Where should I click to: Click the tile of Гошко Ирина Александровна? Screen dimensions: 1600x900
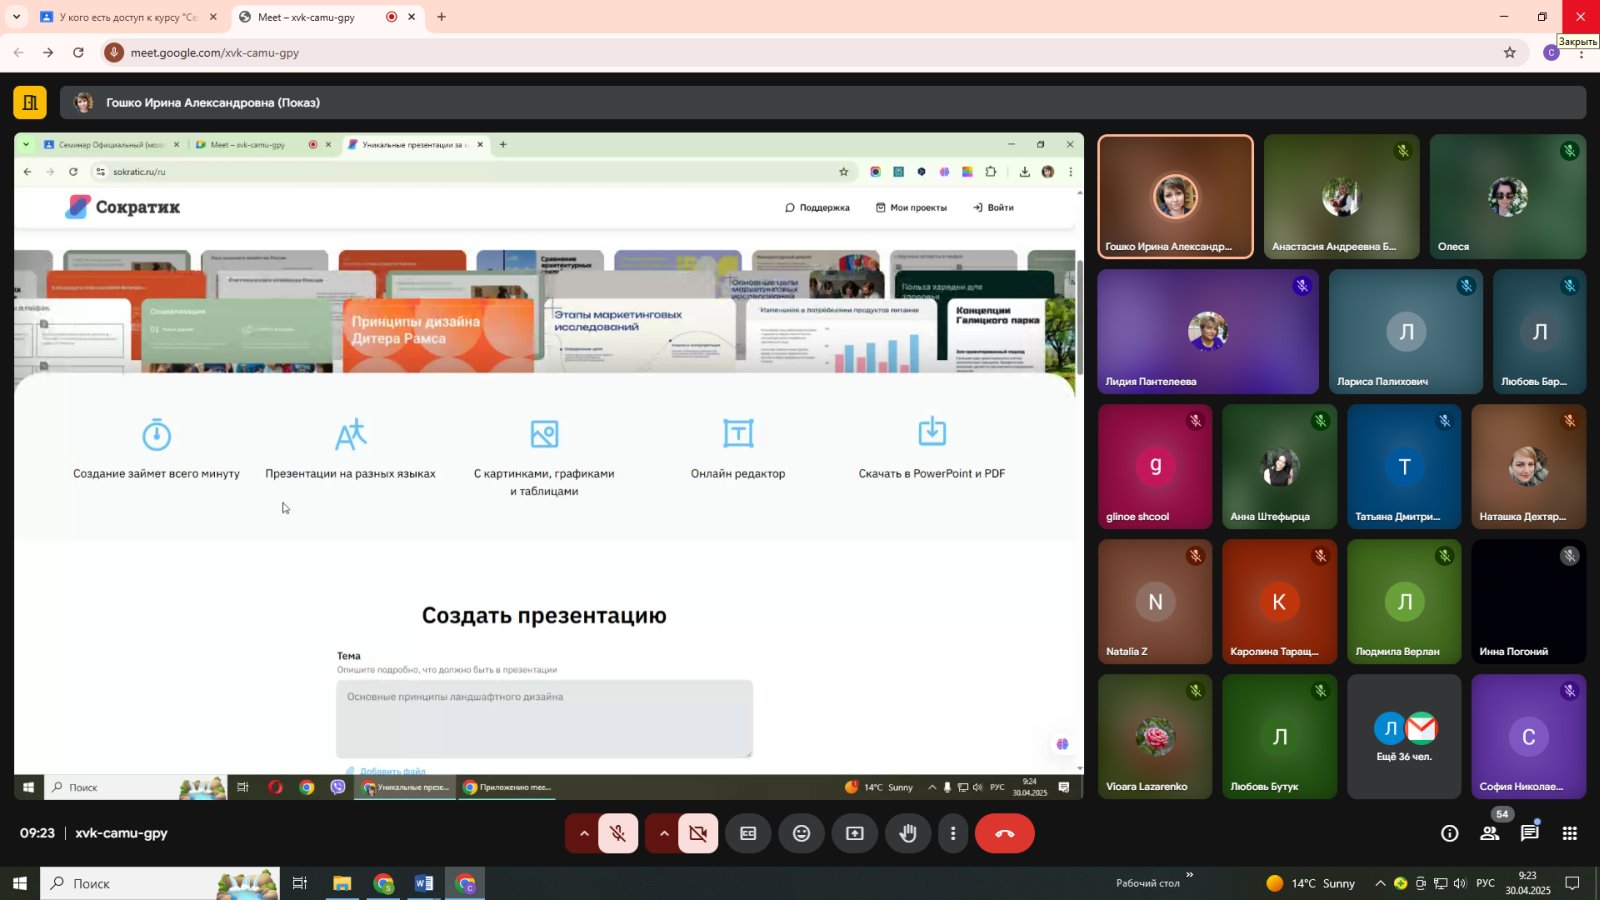click(x=1175, y=197)
